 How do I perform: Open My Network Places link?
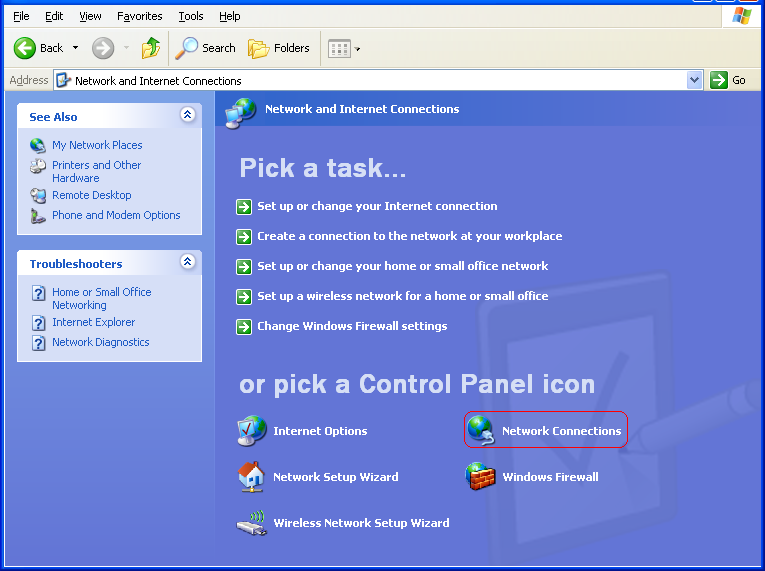click(97, 145)
